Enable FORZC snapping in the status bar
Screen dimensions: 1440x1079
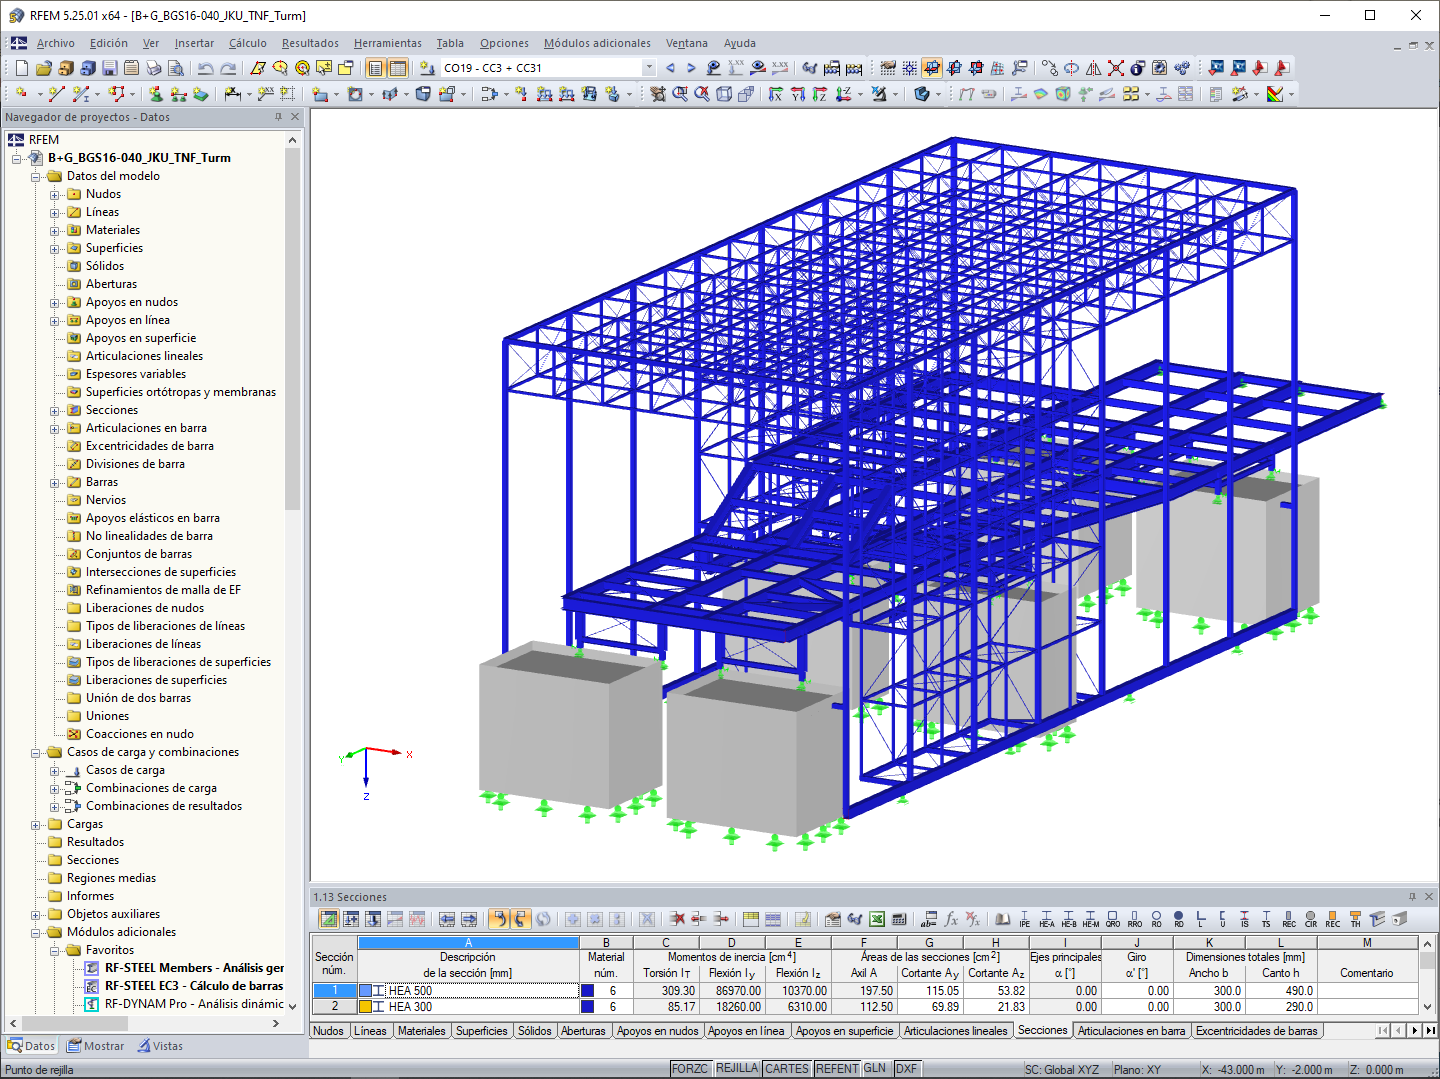[690, 1068]
